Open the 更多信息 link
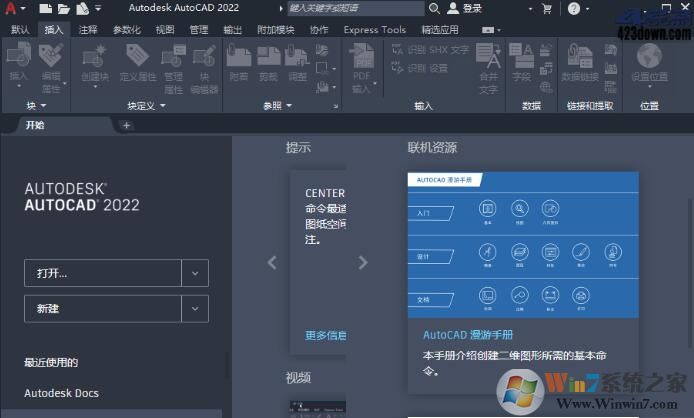694x418 pixels. [325, 336]
